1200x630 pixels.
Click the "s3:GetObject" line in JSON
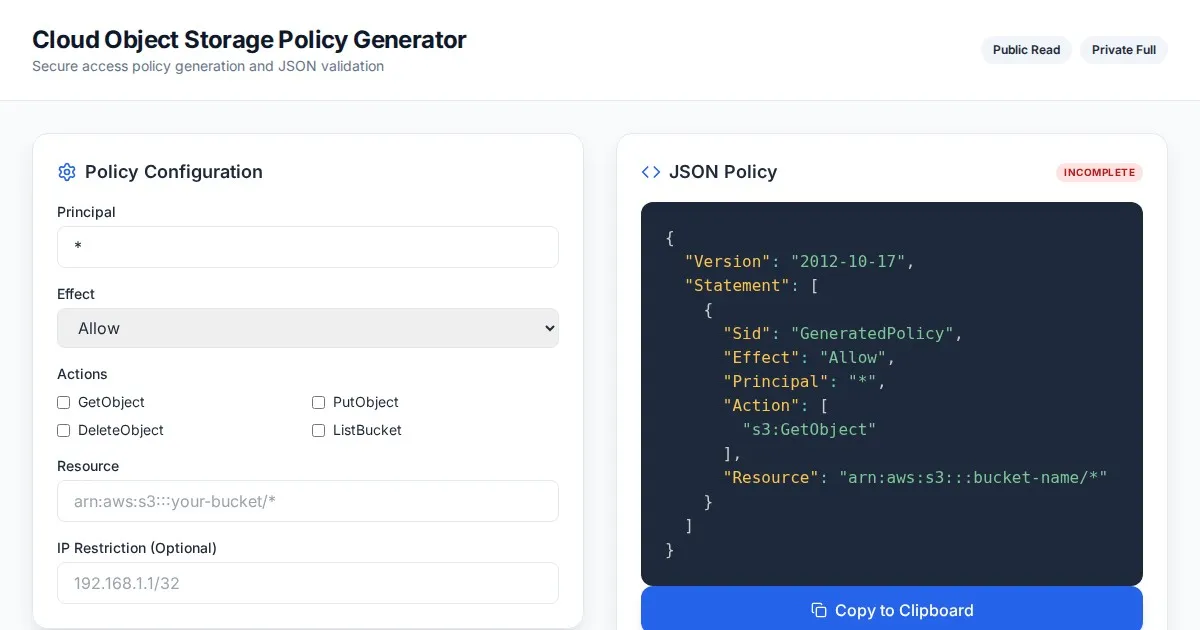click(809, 429)
